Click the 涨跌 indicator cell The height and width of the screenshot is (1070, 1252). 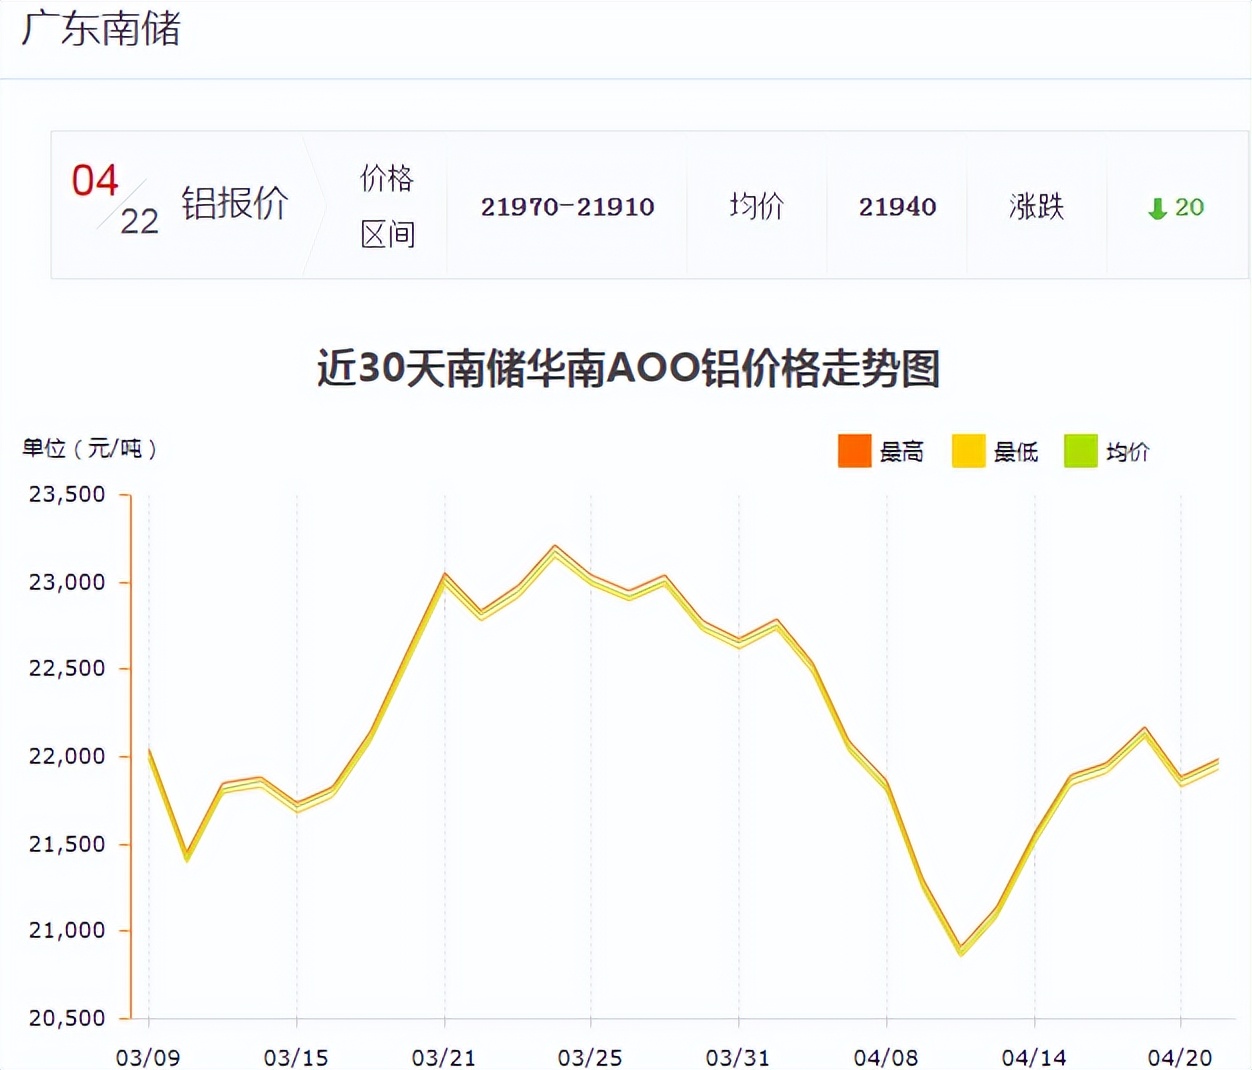tap(1037, 207)
